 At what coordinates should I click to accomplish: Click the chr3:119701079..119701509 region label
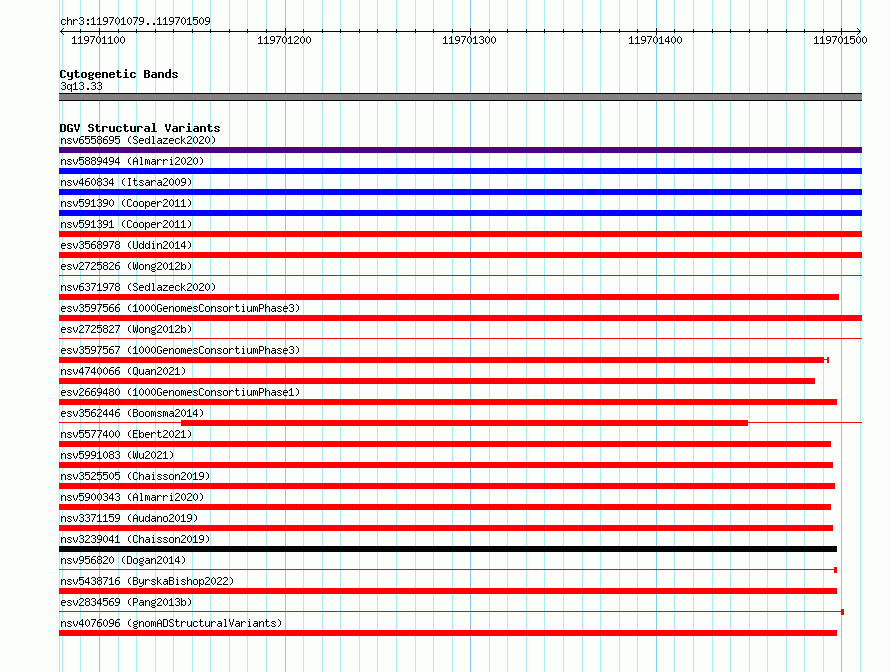pyautogui.click(x=135, y=21)
